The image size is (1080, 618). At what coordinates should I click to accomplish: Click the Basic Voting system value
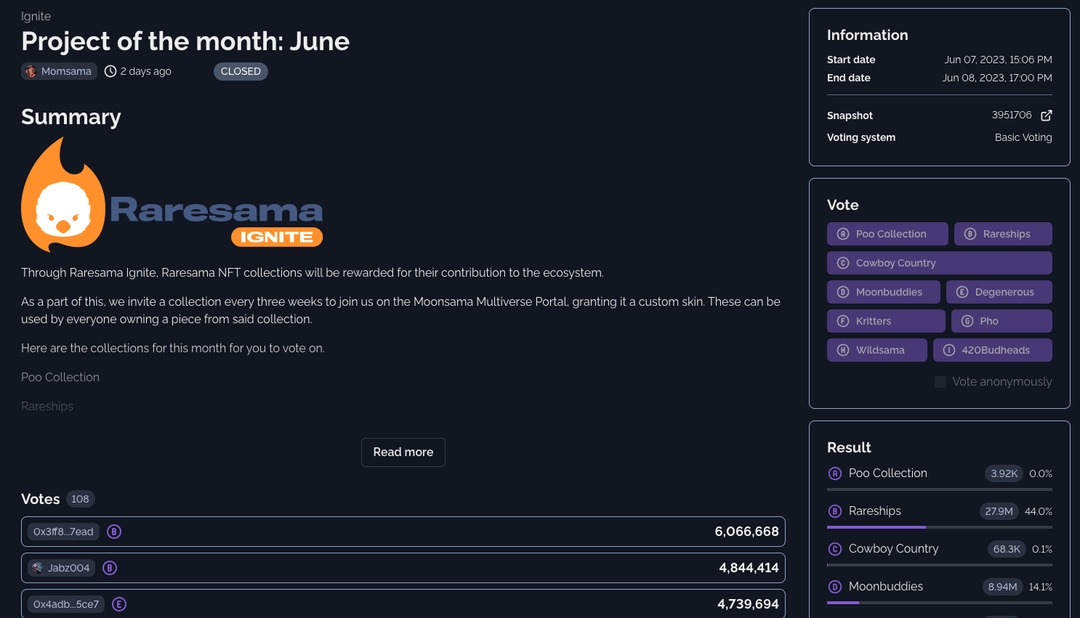click(1023, 137)
